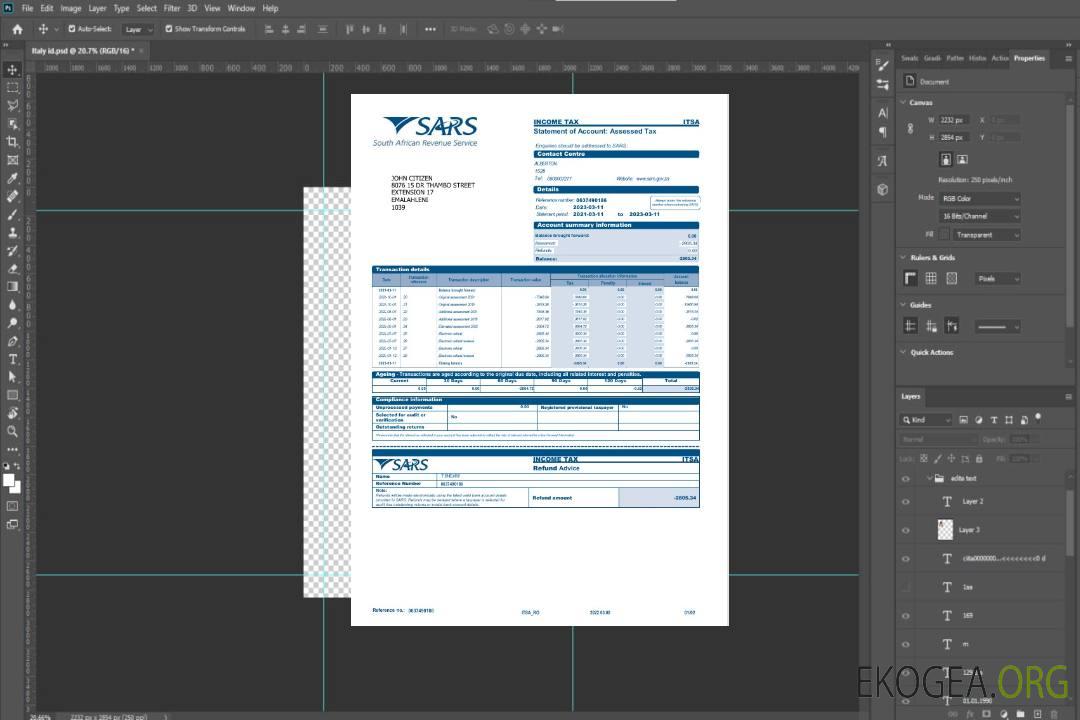This screenshot has width=1080, height=720.
Task: Open the RGB Color mode dropdown
Action: [x=980, y=198]
